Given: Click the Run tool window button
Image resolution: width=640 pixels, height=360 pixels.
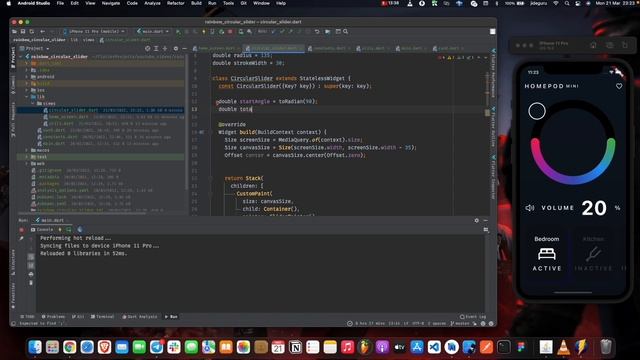Looking at the screenshot, I should pos(171,317).
